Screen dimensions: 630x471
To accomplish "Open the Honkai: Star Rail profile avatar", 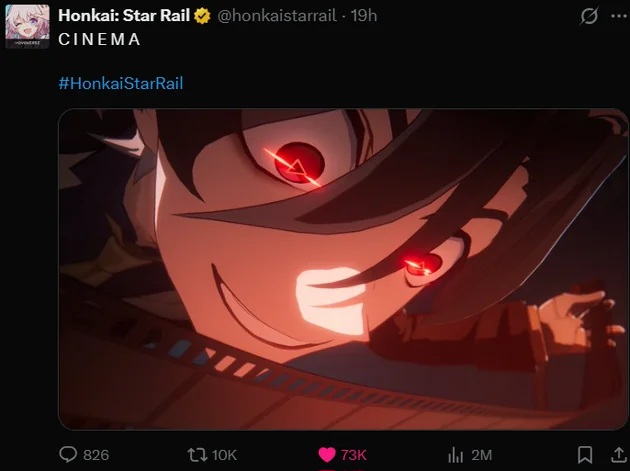I will pyautogui.click(x=27, y=27).
